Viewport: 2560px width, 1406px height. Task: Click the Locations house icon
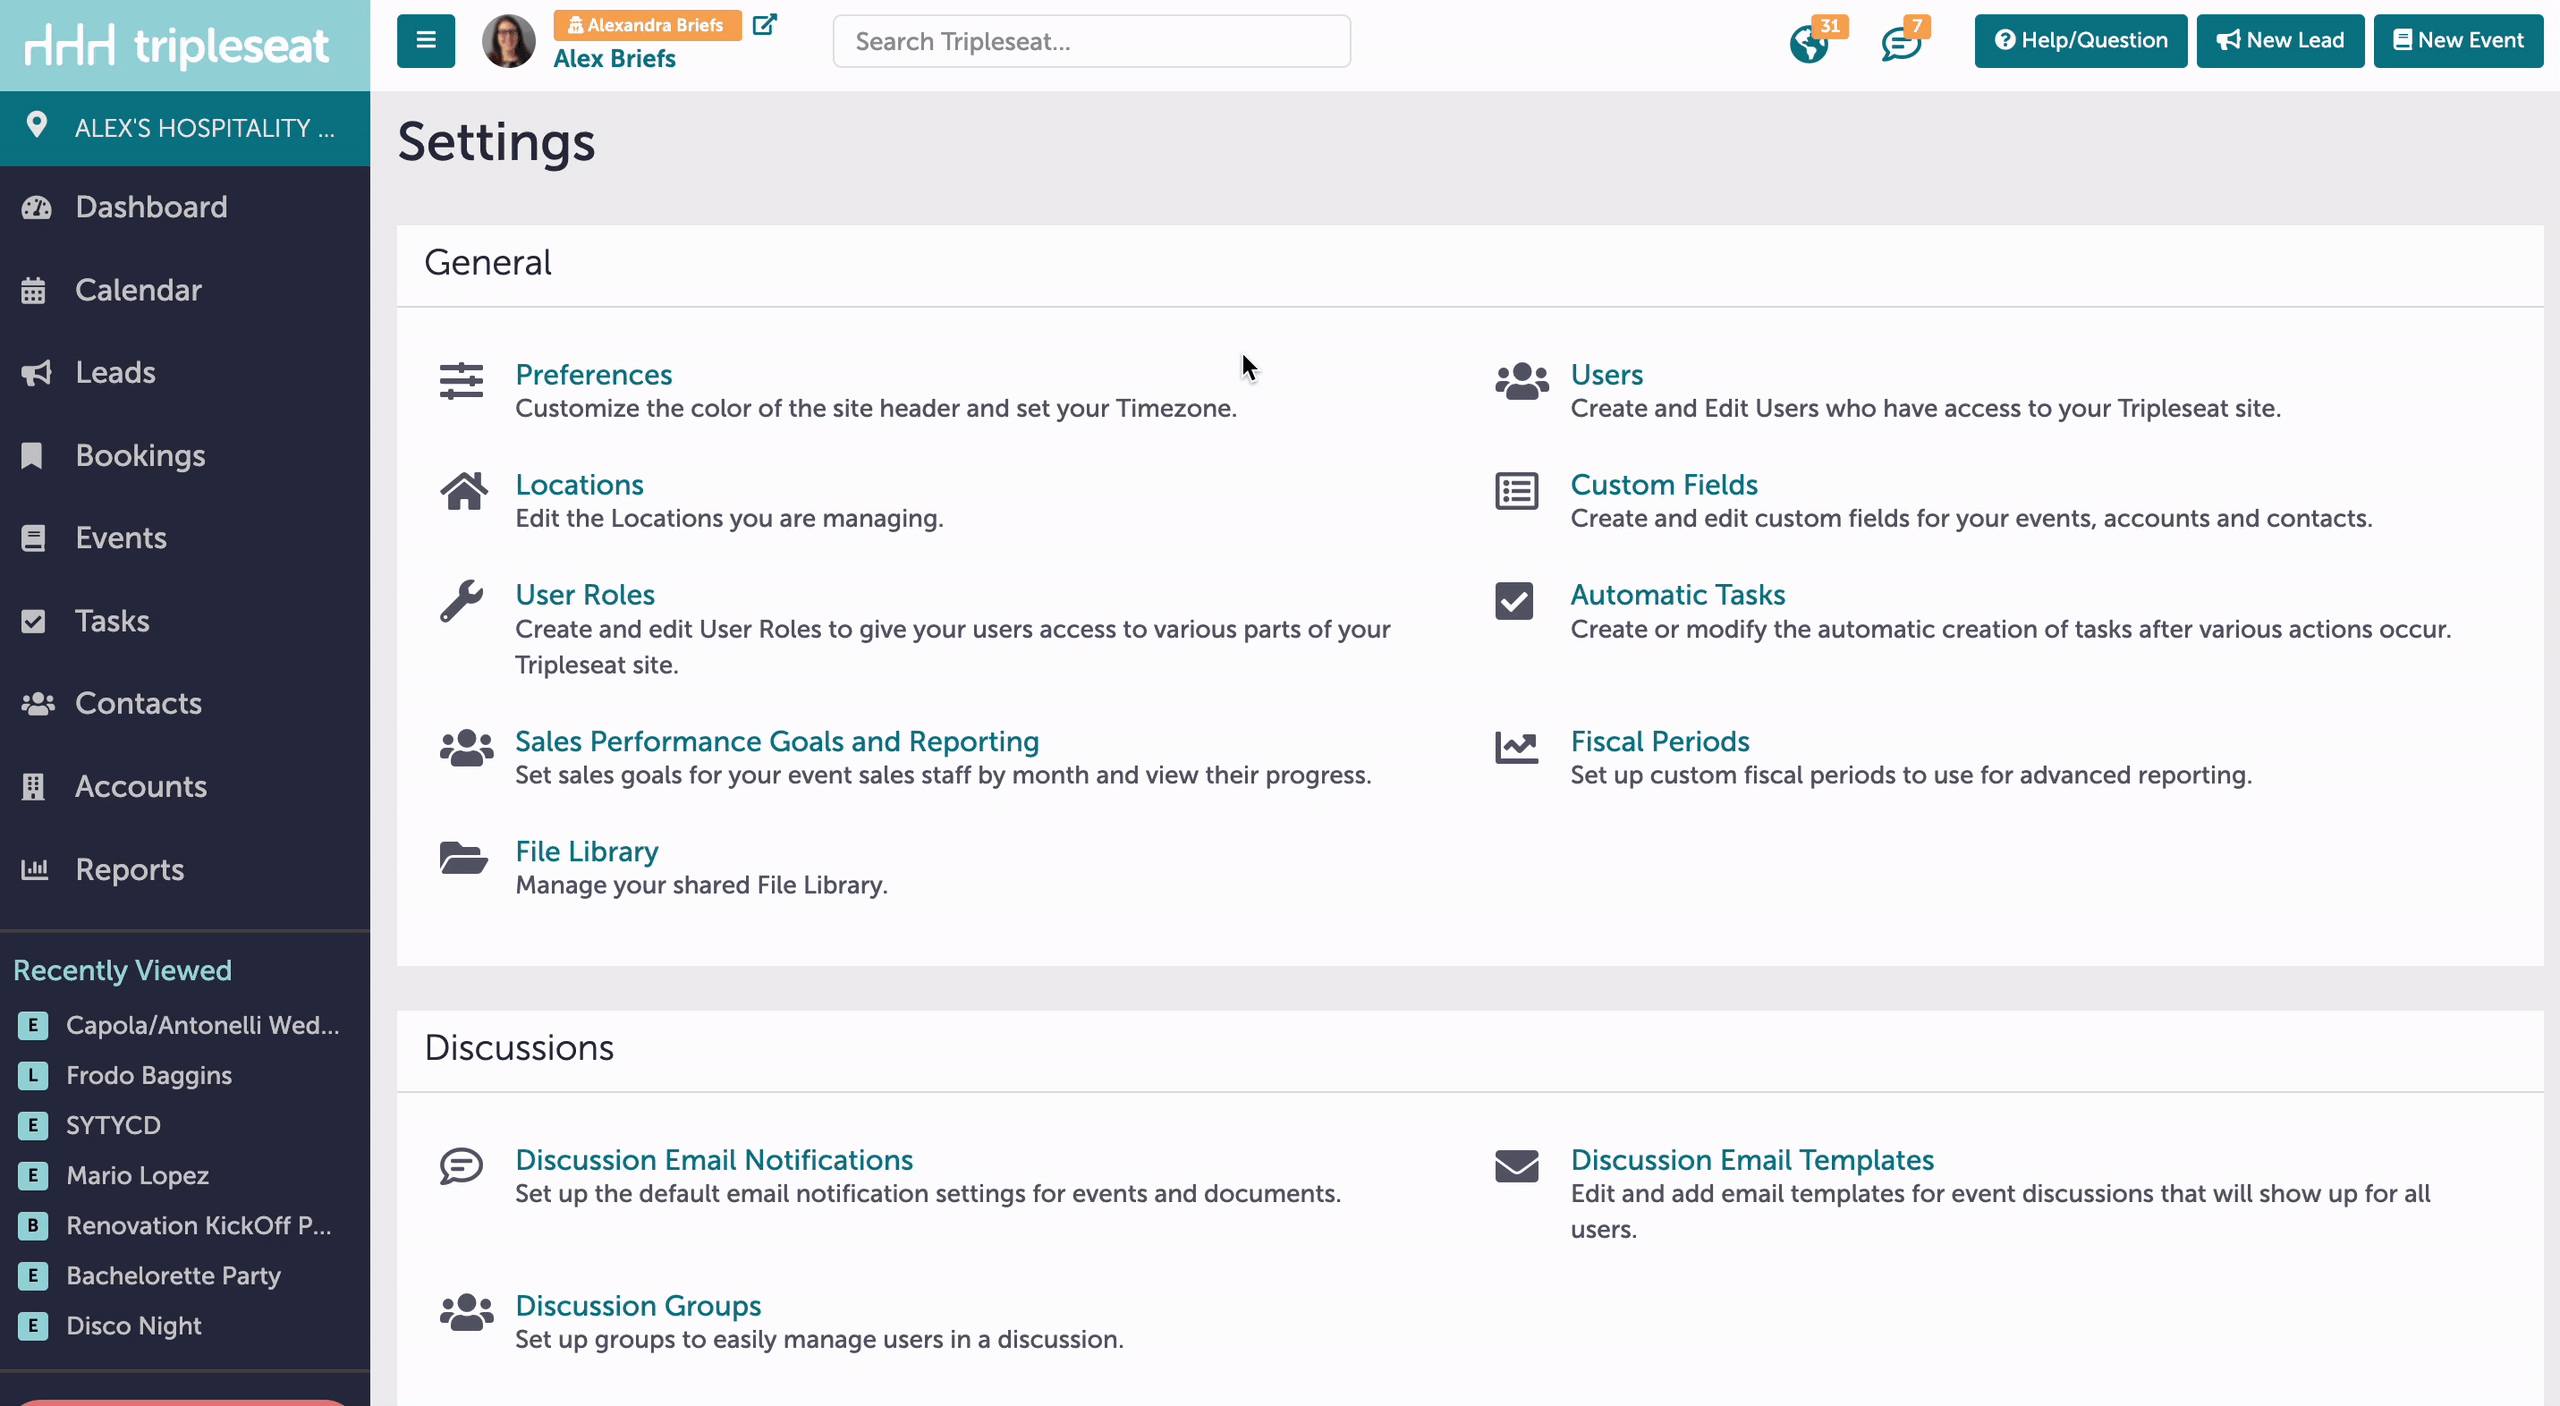(x=464, y=491)
